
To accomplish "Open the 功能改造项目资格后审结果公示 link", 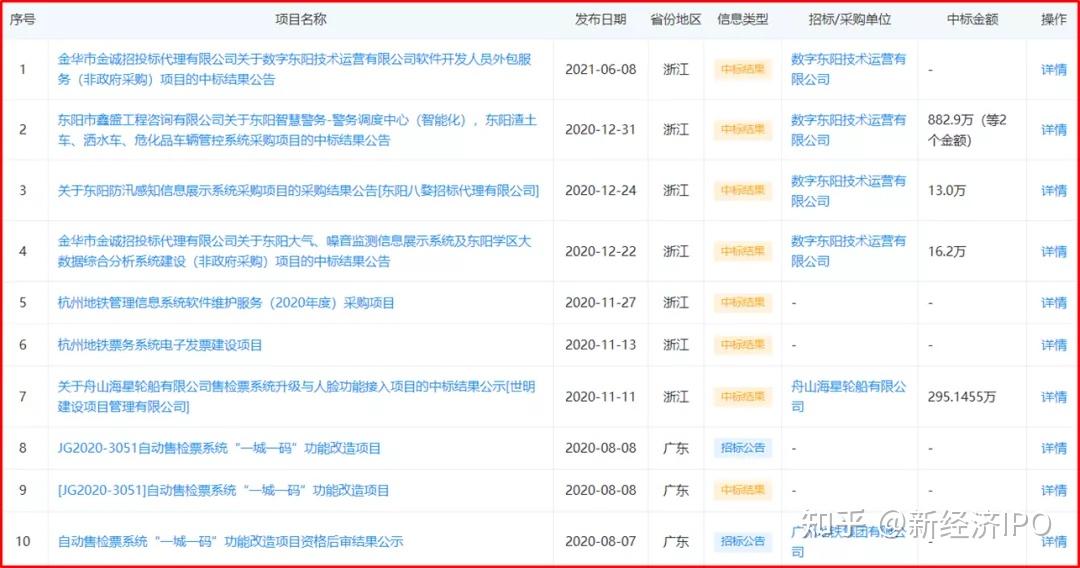I will tap(230, 542).
